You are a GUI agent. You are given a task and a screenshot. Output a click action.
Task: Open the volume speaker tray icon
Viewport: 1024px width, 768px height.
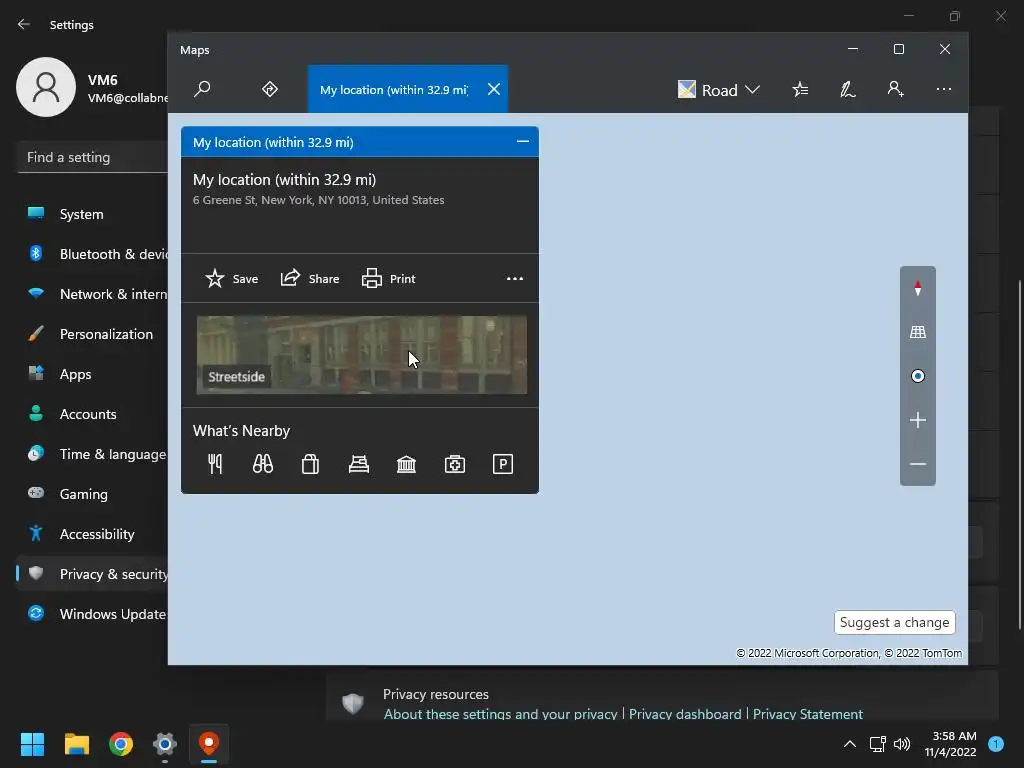click(902, 744)
